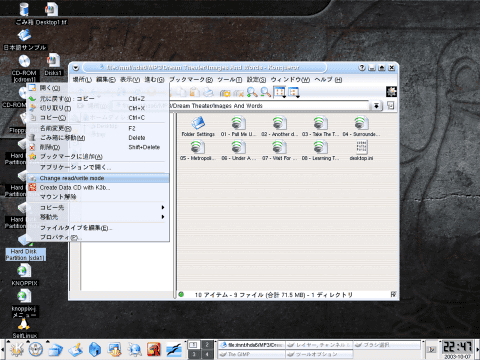480x360 pixels.
Task: Choose プロパティ(P)... in the context menu
Action: click(x=98, y=237)
